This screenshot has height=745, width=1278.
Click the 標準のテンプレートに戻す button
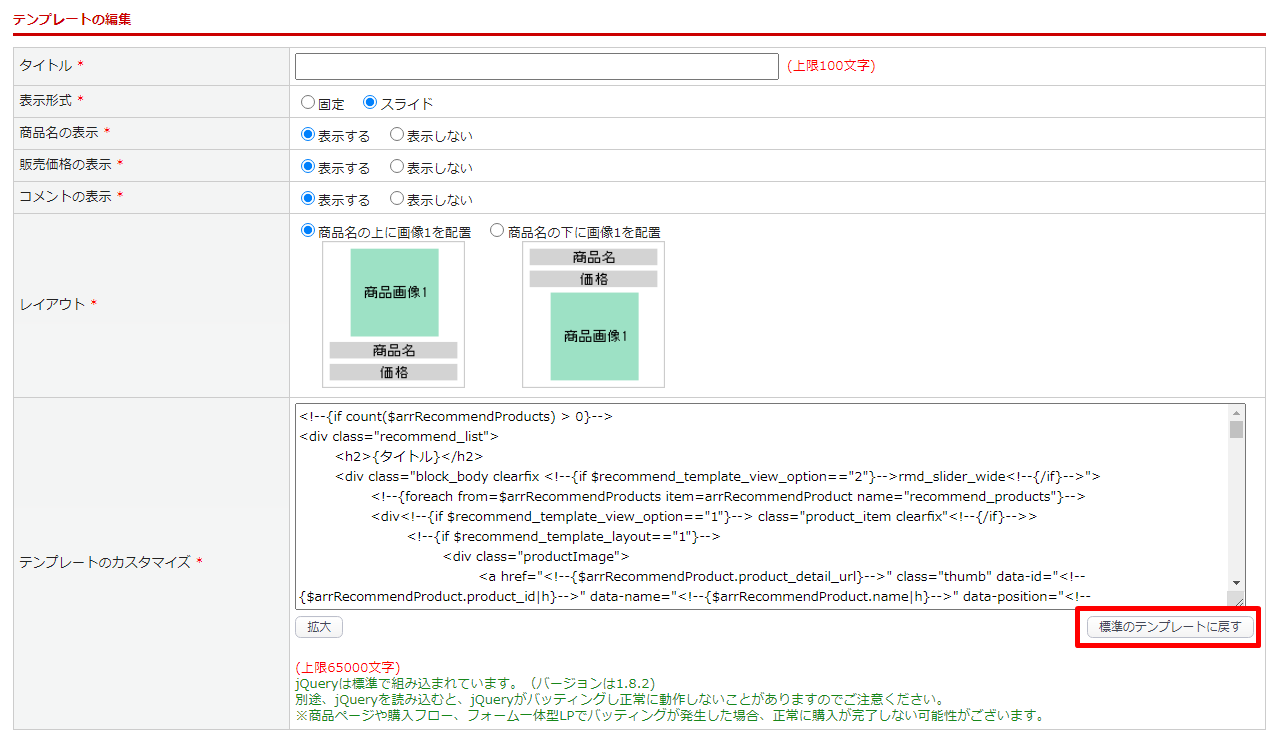[x=1169, y=627]
